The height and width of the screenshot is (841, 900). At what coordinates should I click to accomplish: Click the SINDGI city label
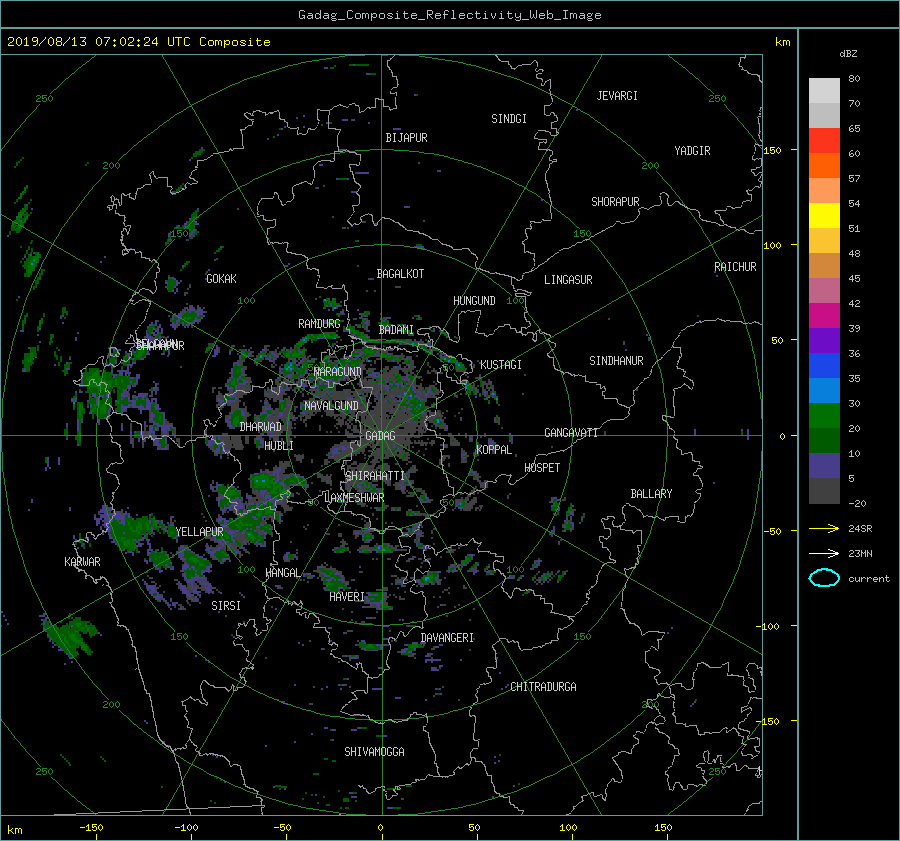(509, 119)
